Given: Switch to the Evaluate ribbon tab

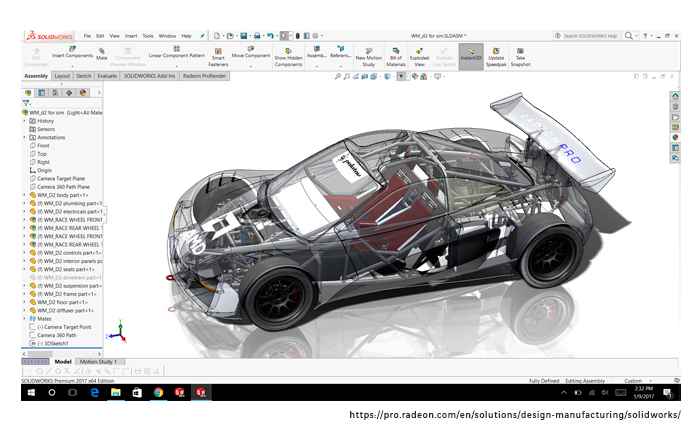Looking at the screenshot, I should click(x=107, y=76).
